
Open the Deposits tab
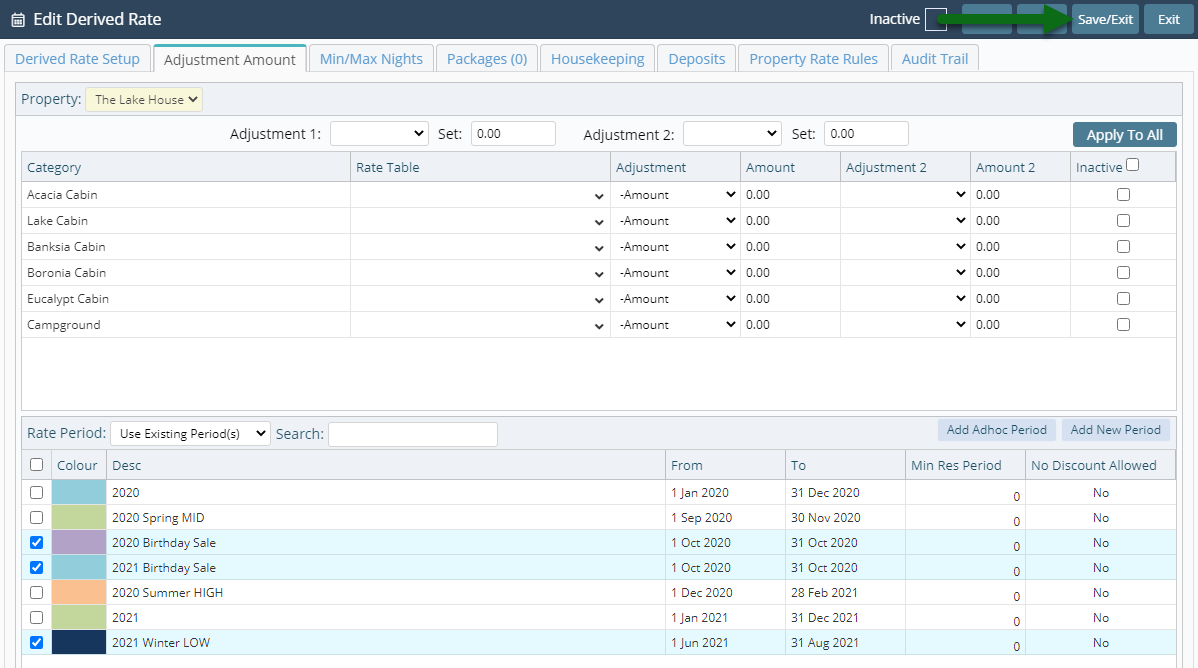click(x=697, y=59)
